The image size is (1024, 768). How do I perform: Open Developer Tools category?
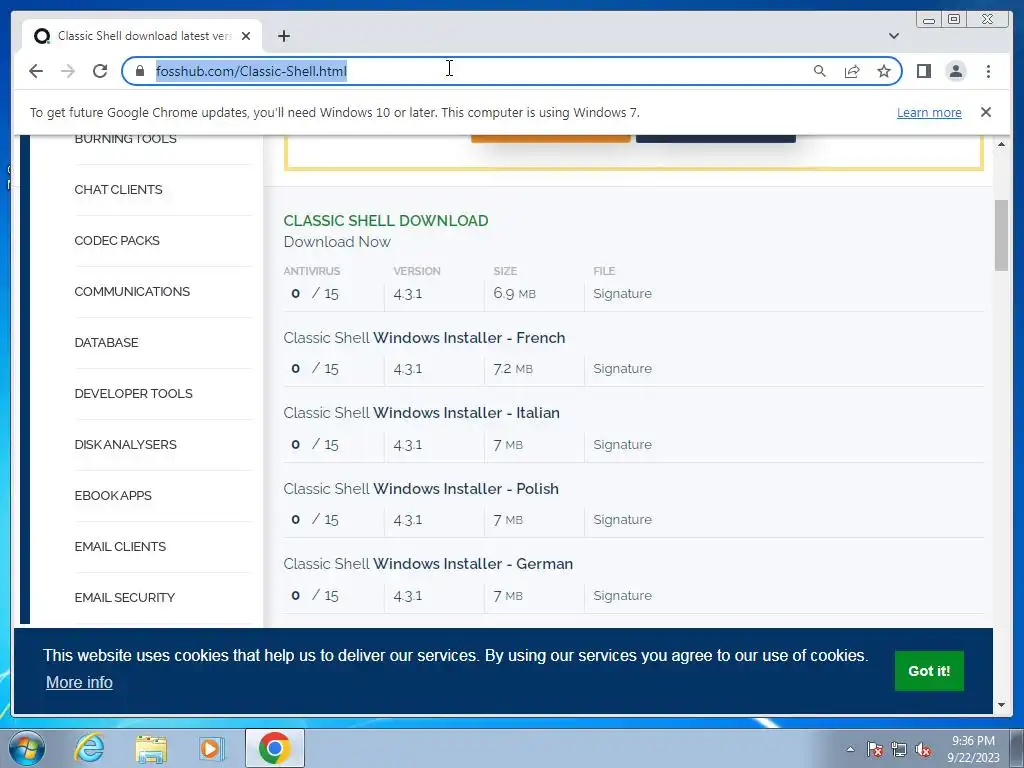(x=133, y=393)
